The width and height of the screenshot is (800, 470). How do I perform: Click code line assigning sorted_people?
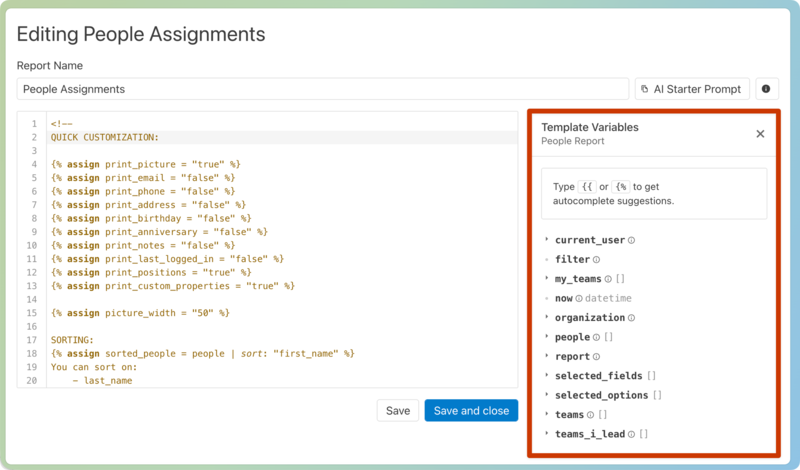pyautogui.click(x=203, y=354)
